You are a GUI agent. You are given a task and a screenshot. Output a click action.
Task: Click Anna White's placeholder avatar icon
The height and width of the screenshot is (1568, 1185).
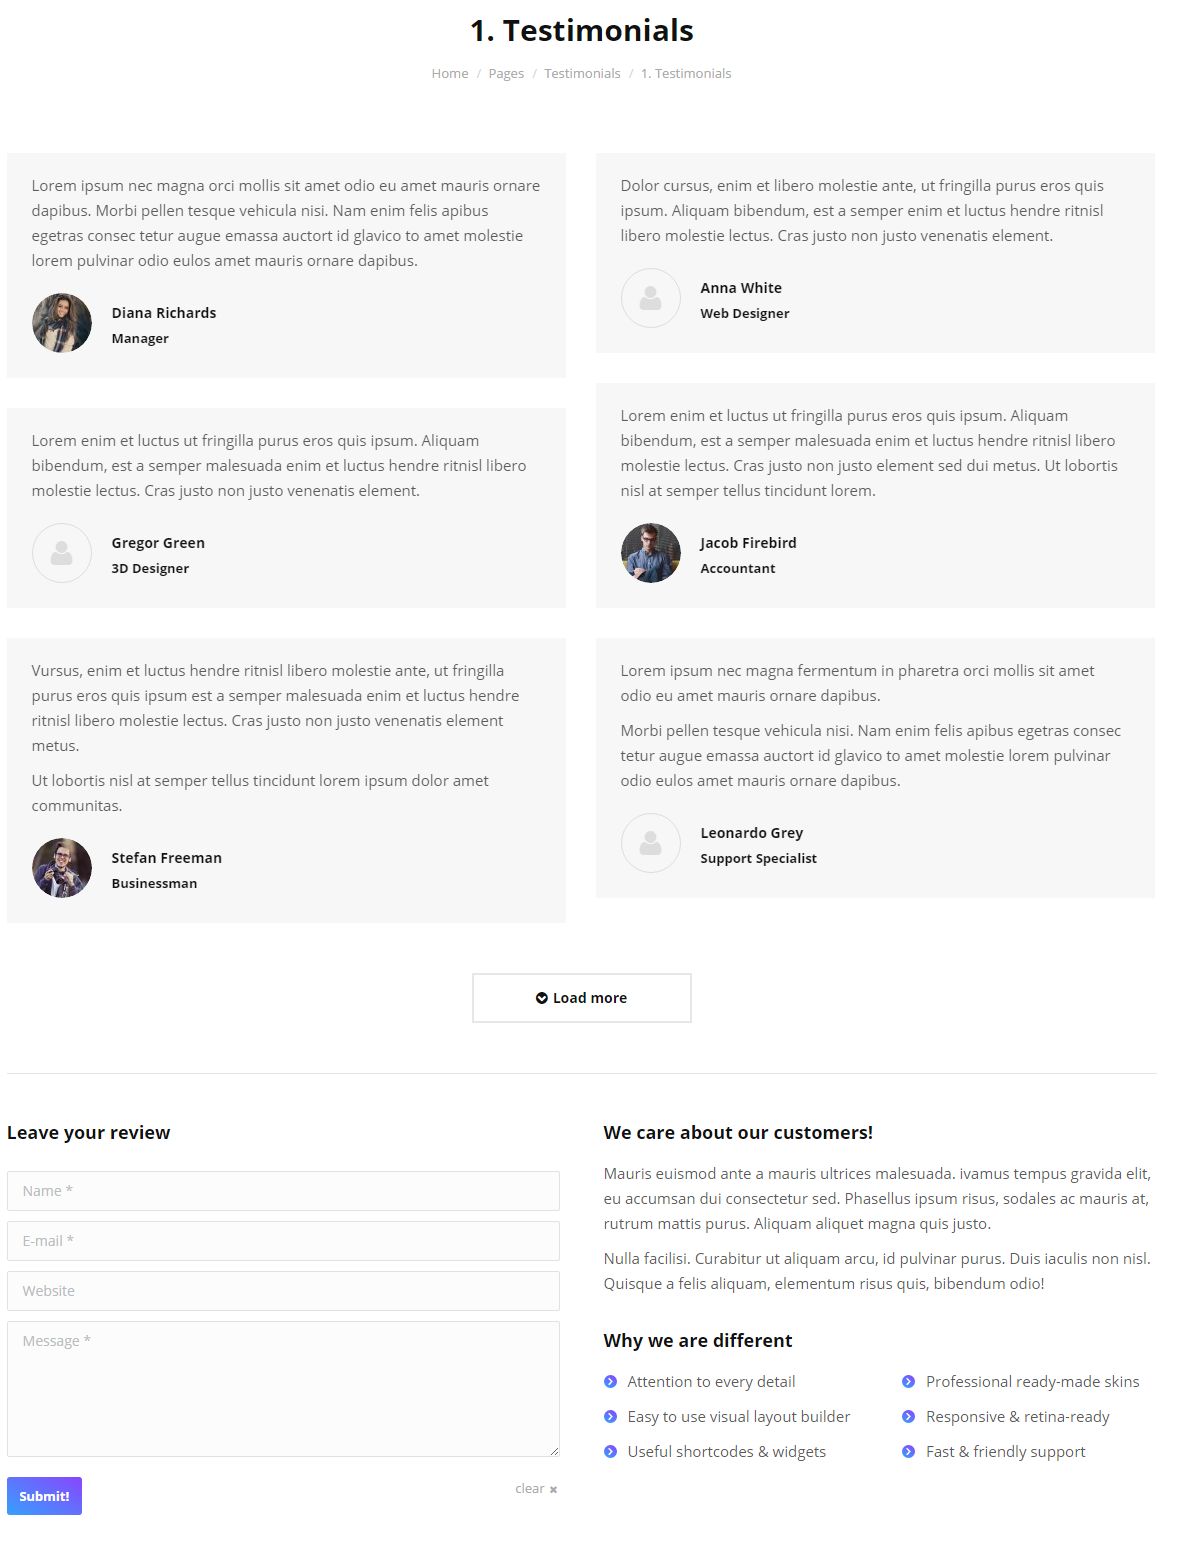651,298
